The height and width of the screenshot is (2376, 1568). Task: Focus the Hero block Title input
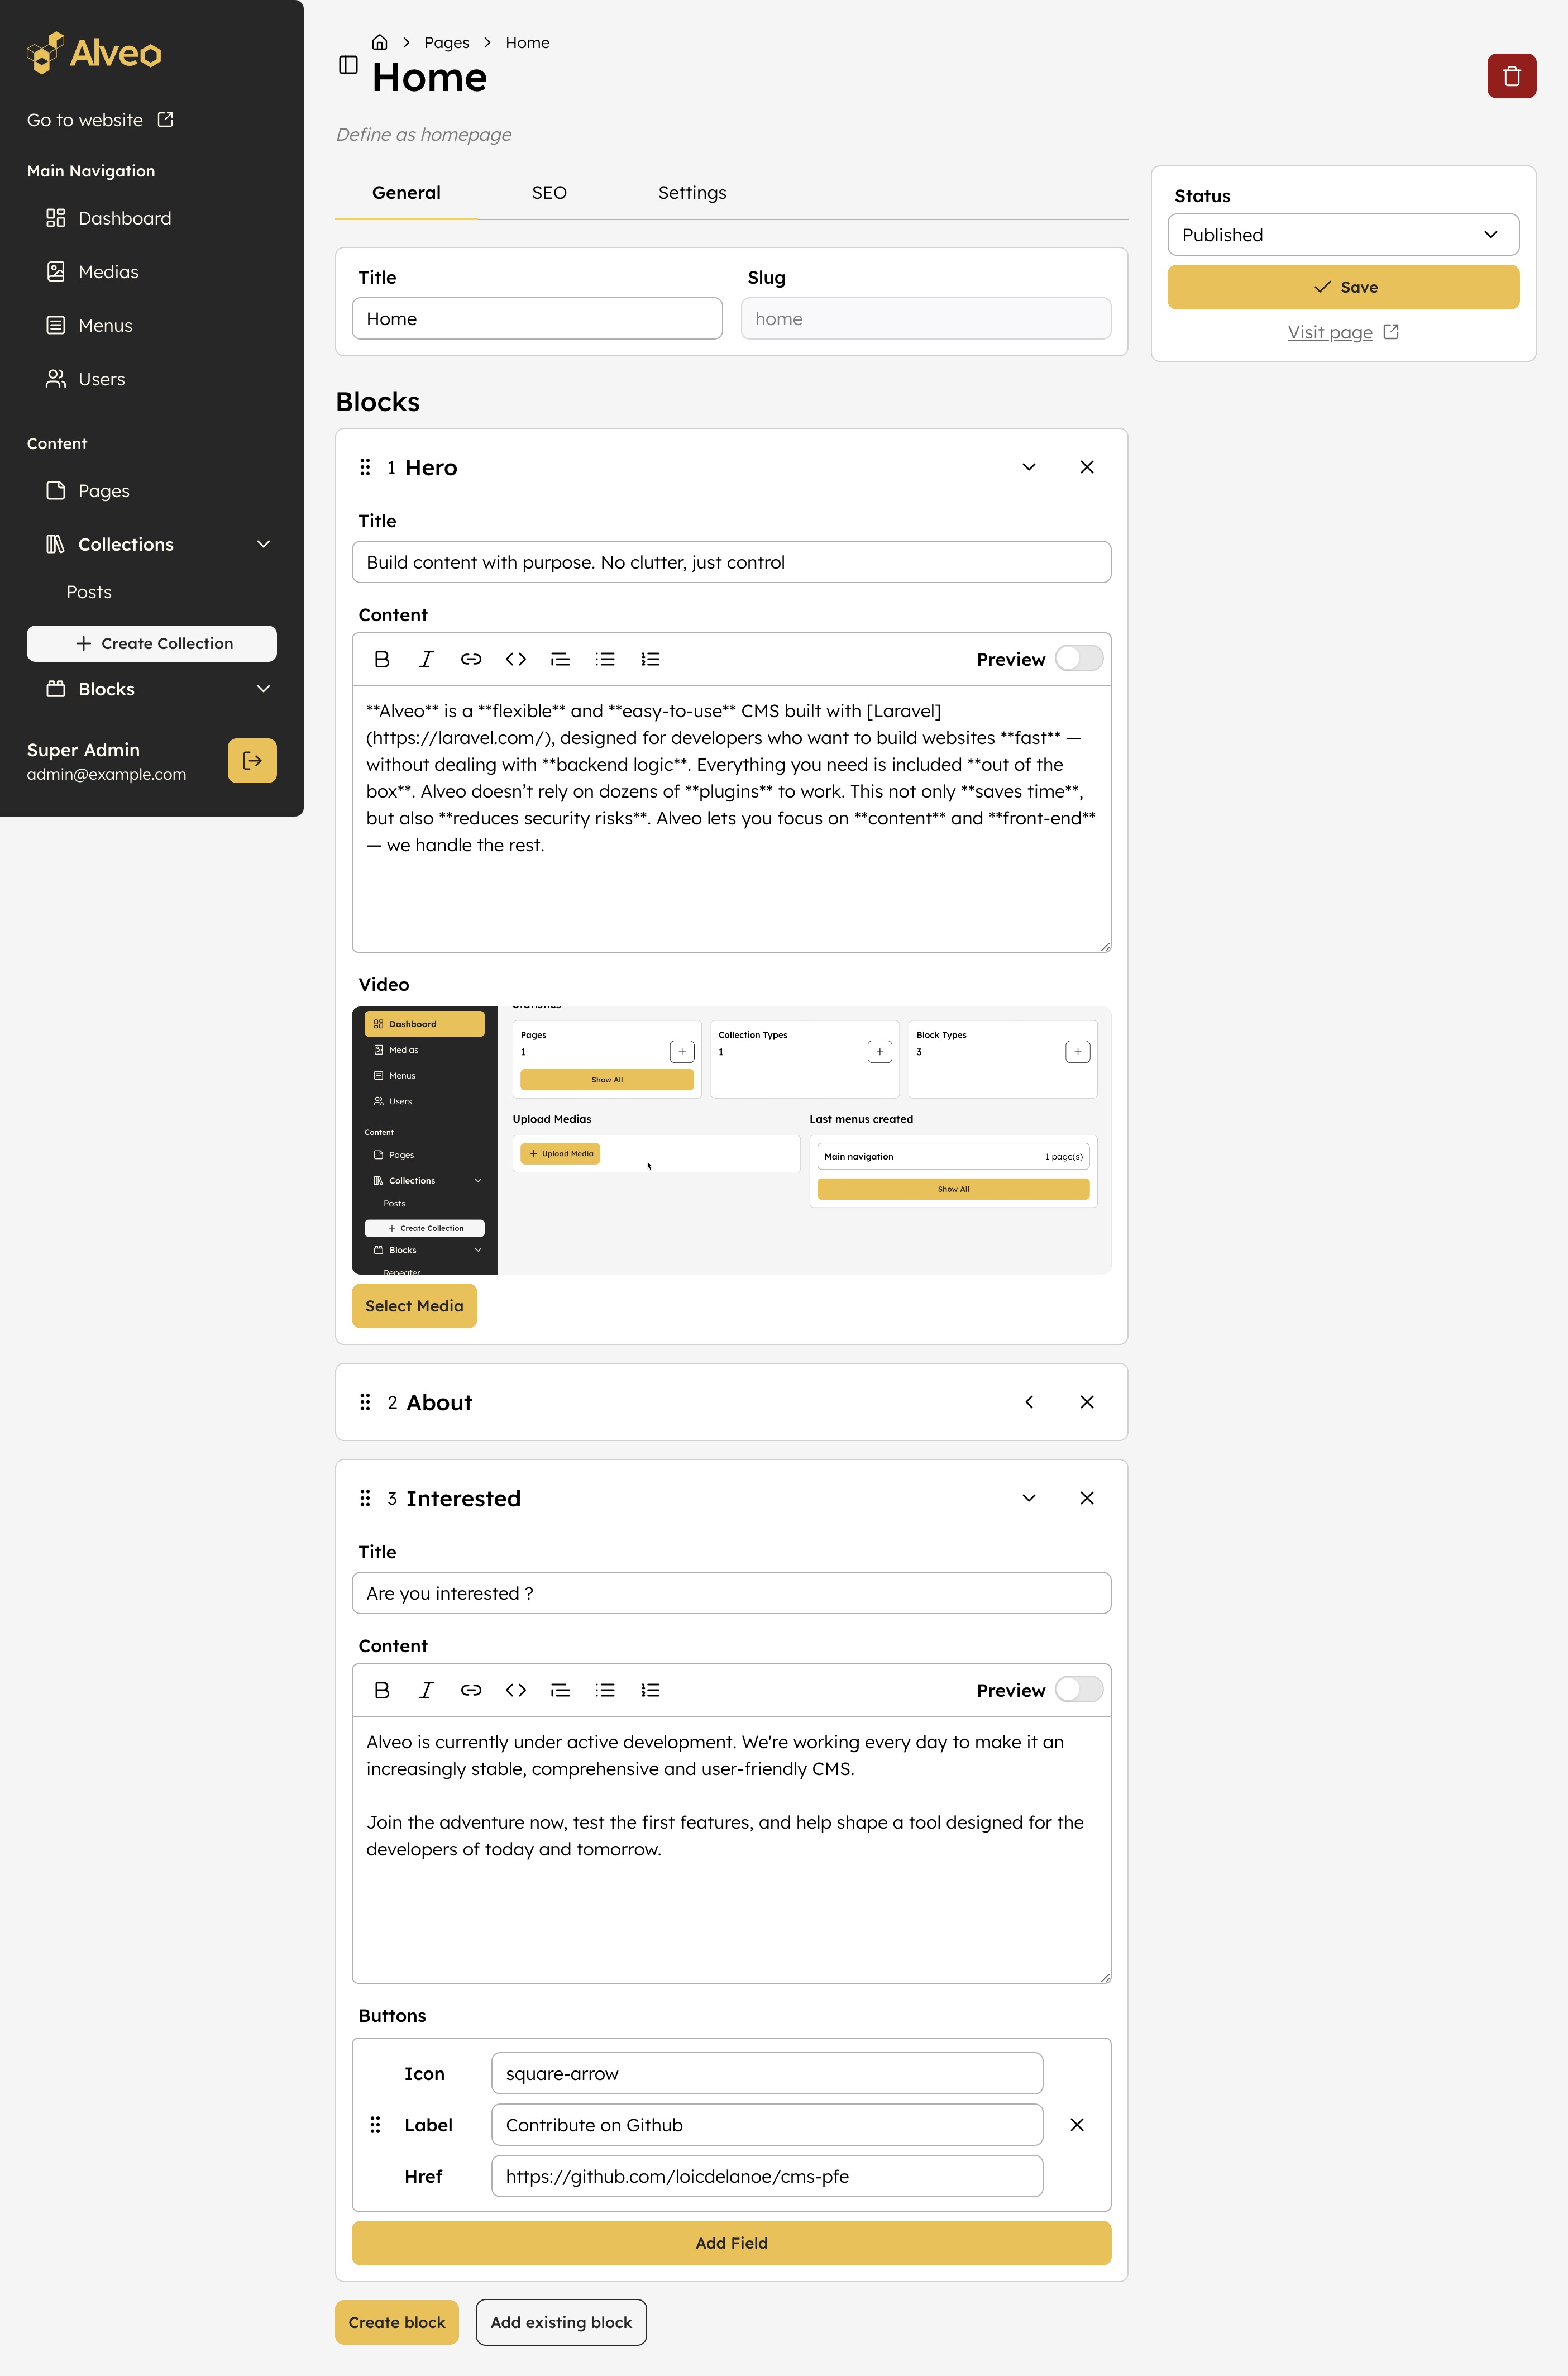[x=731, y=562]
